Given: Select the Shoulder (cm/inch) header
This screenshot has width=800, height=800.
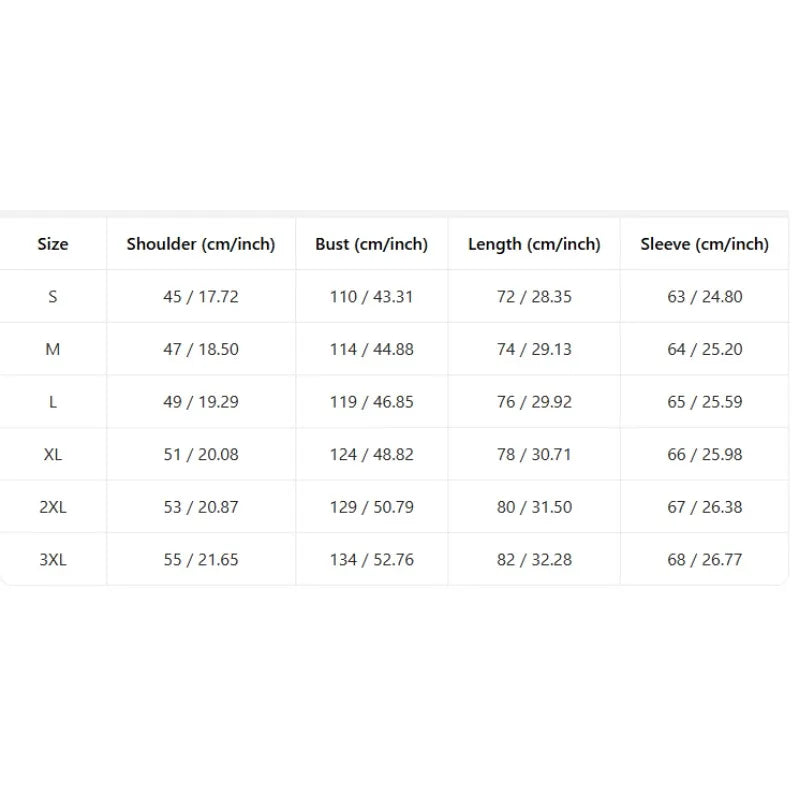Looking at the screenshot, I should coord(201,244).
